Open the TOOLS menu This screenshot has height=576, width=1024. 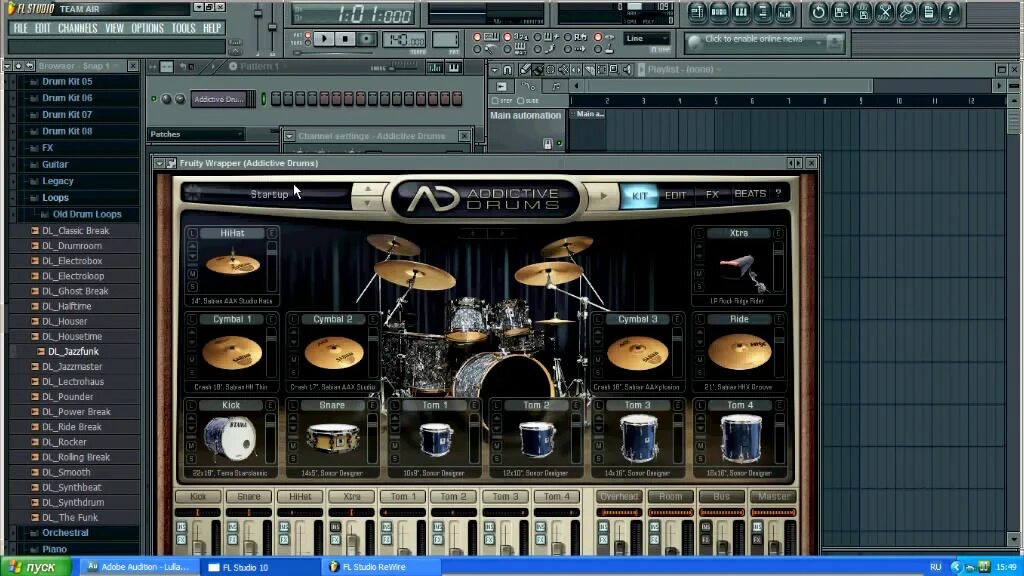tap(184, 28)
